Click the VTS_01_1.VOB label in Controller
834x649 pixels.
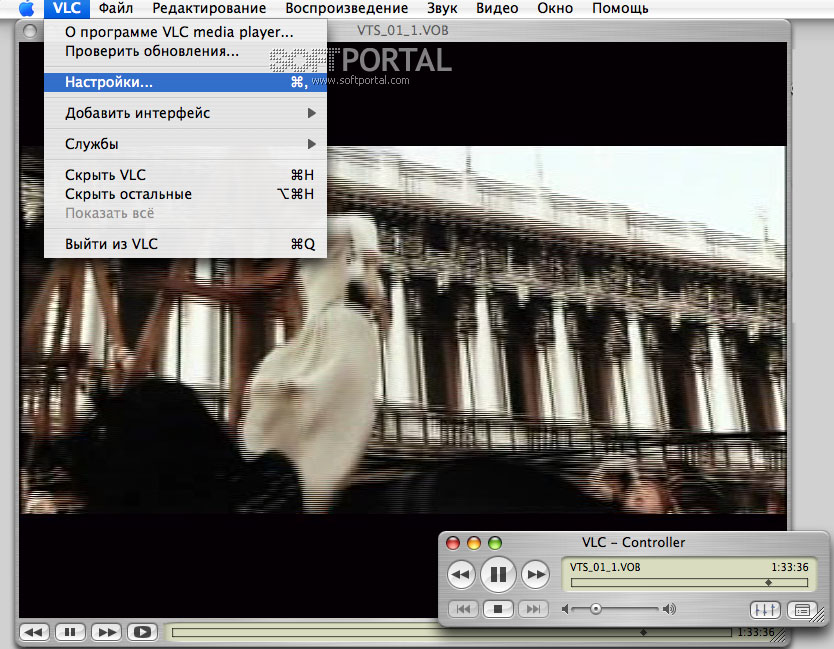point(605,567)
